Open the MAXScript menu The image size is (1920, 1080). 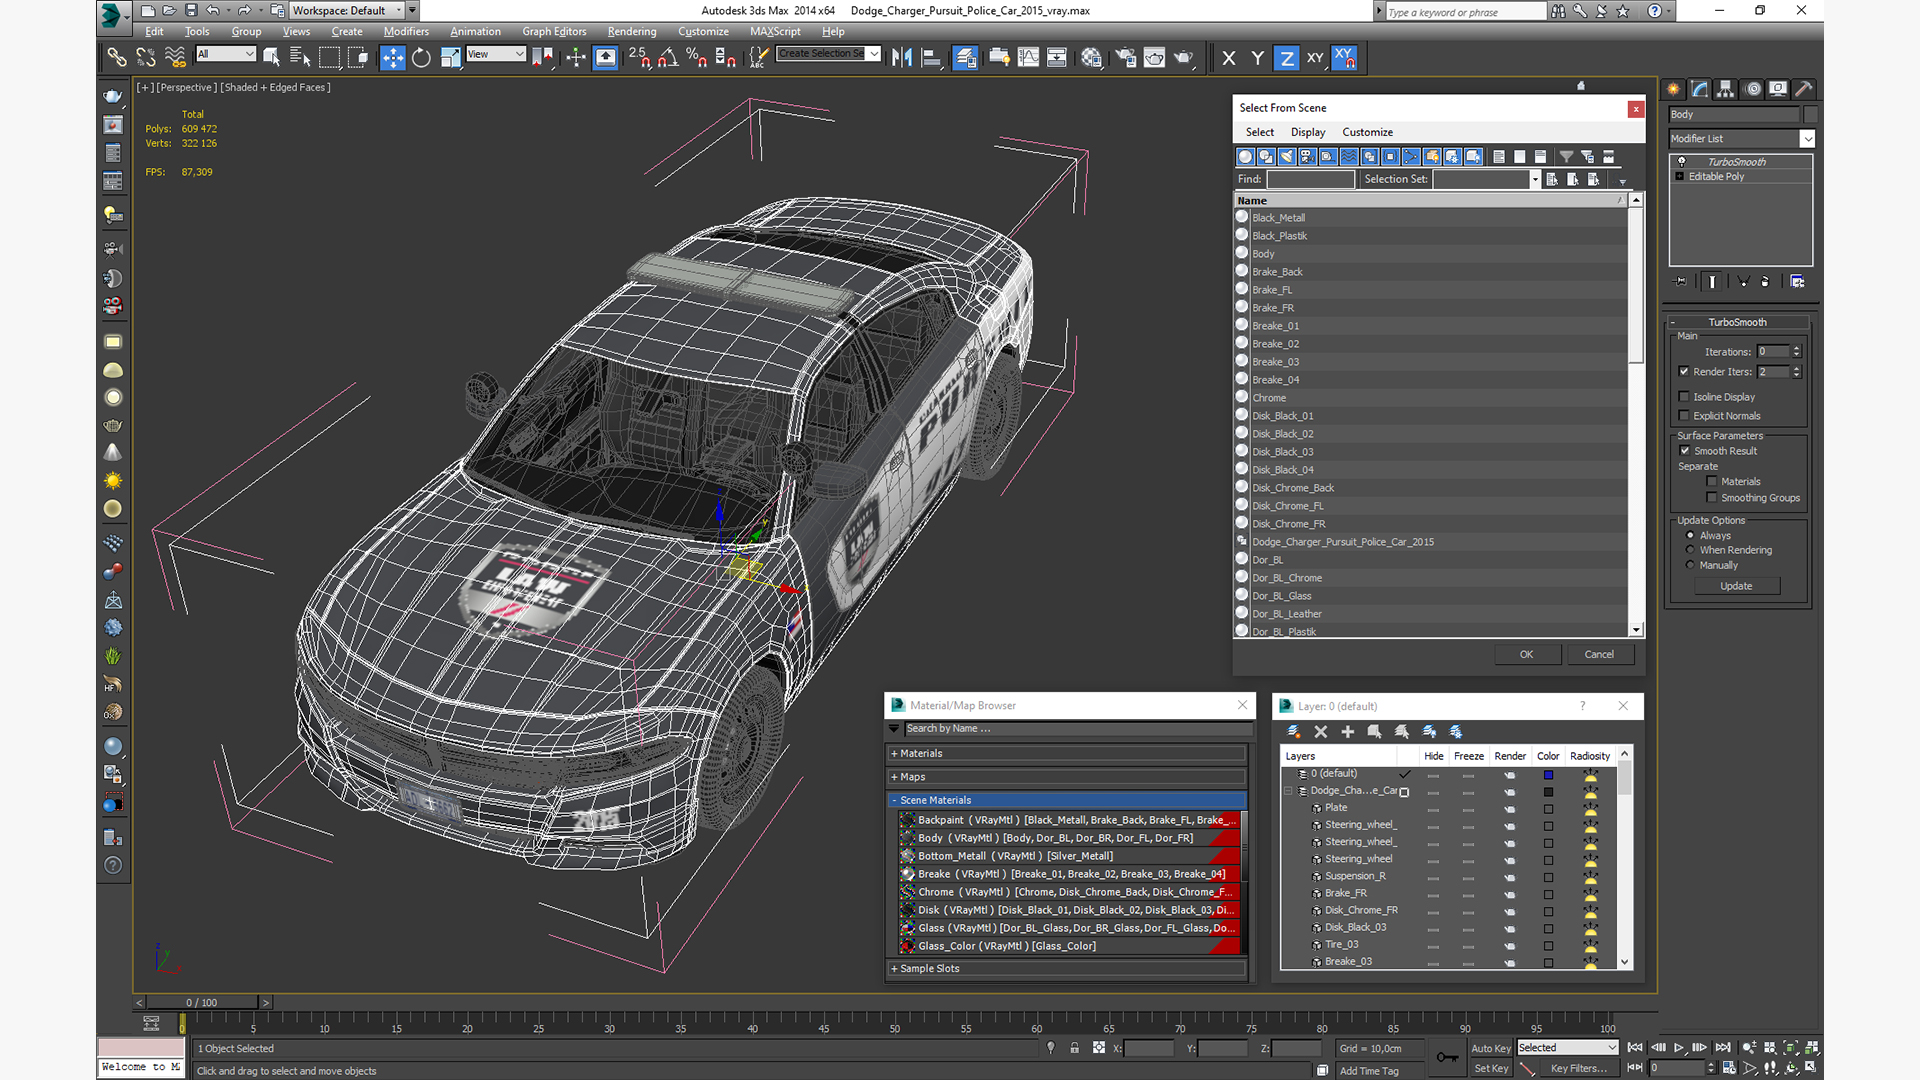[775, 32]
